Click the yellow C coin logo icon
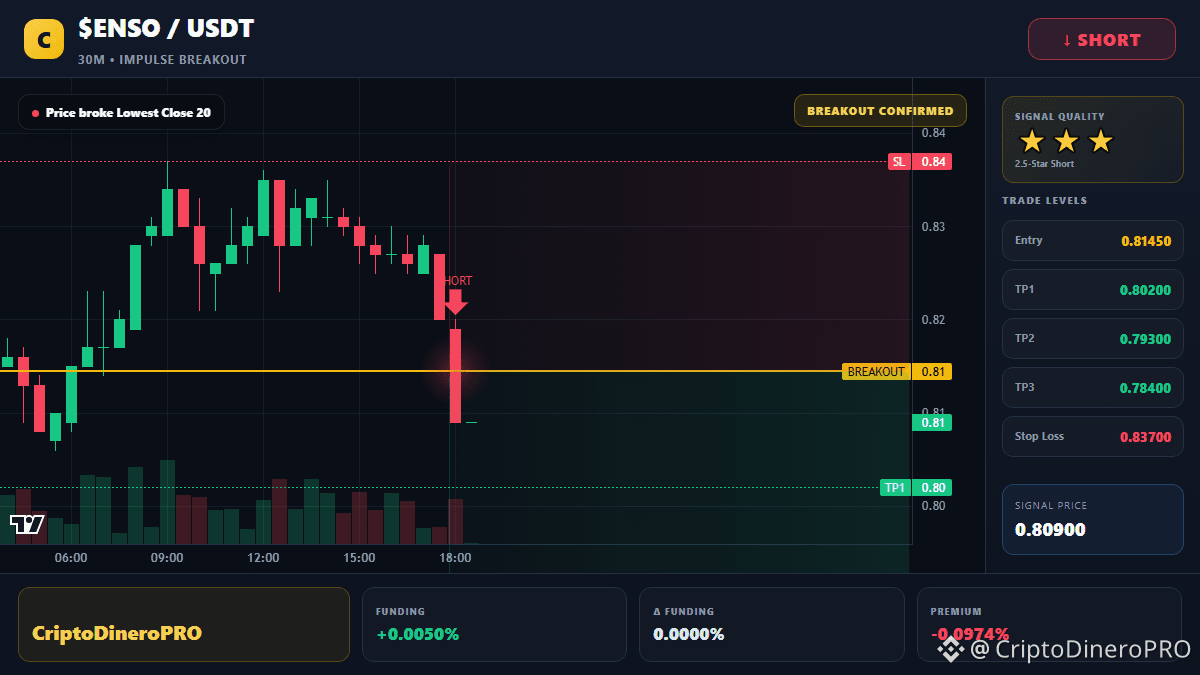Screen dimensions: 1200x675 [44, 39]
